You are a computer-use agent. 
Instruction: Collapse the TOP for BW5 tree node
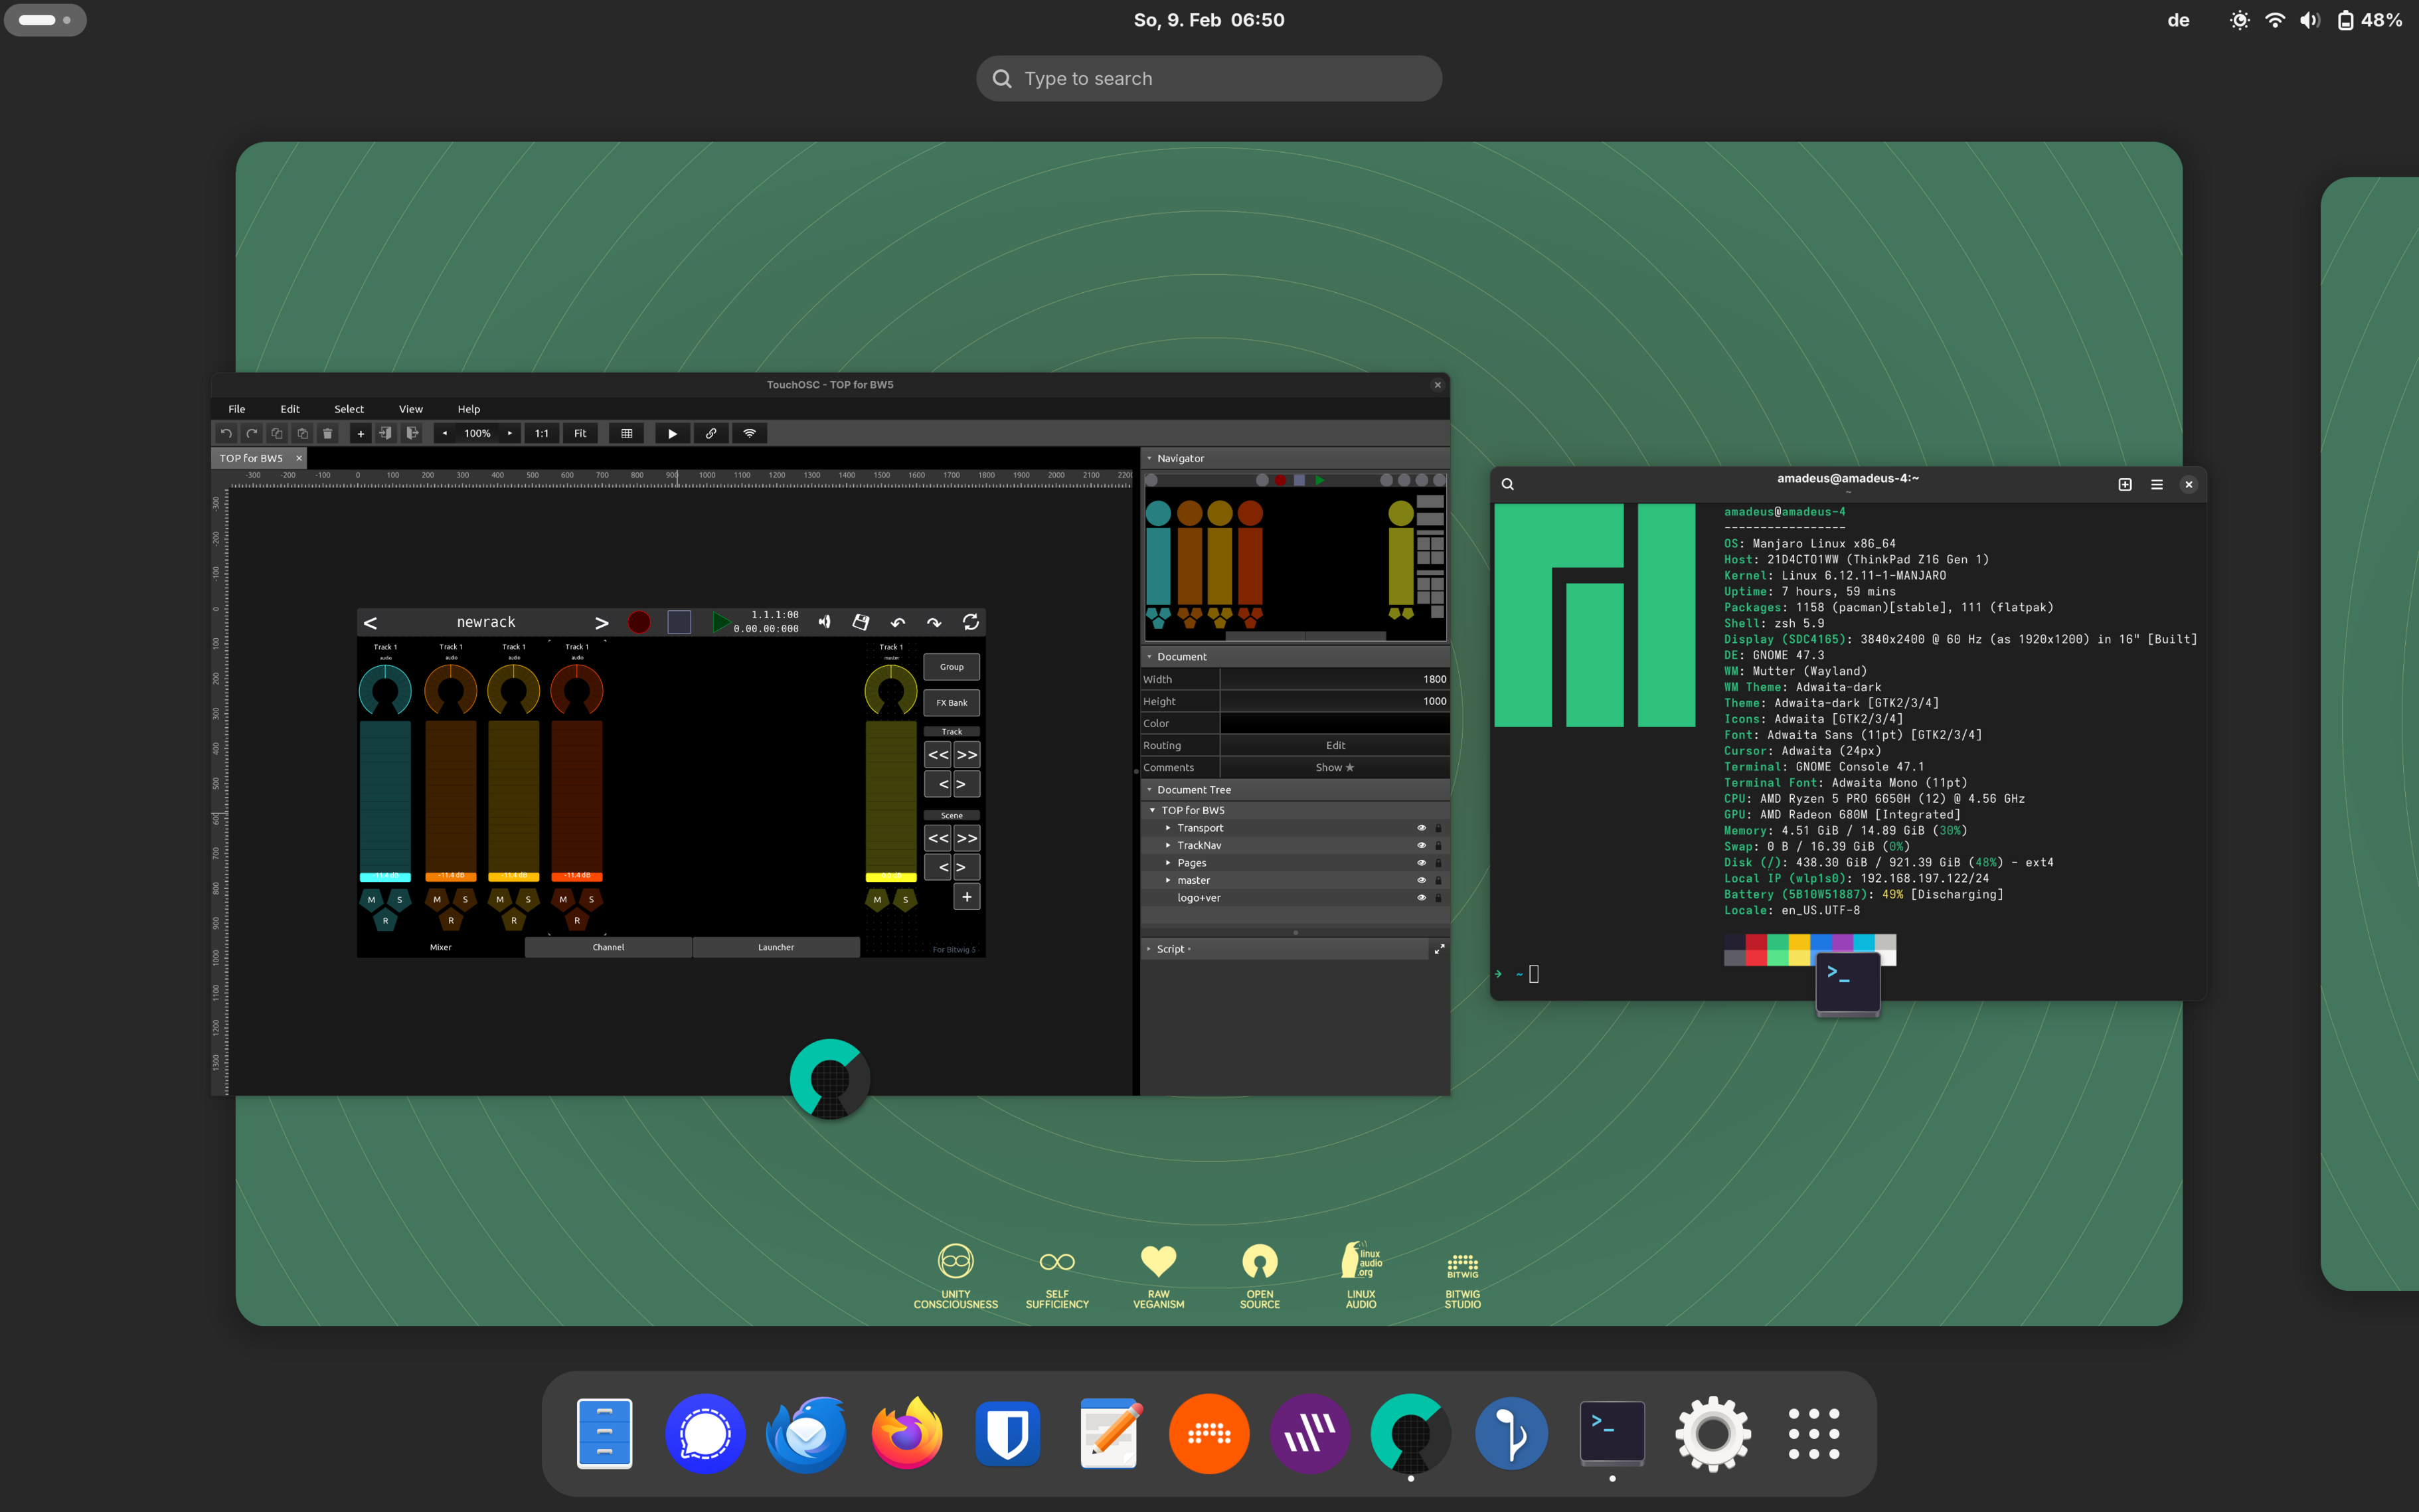[x=1153, y=810]
